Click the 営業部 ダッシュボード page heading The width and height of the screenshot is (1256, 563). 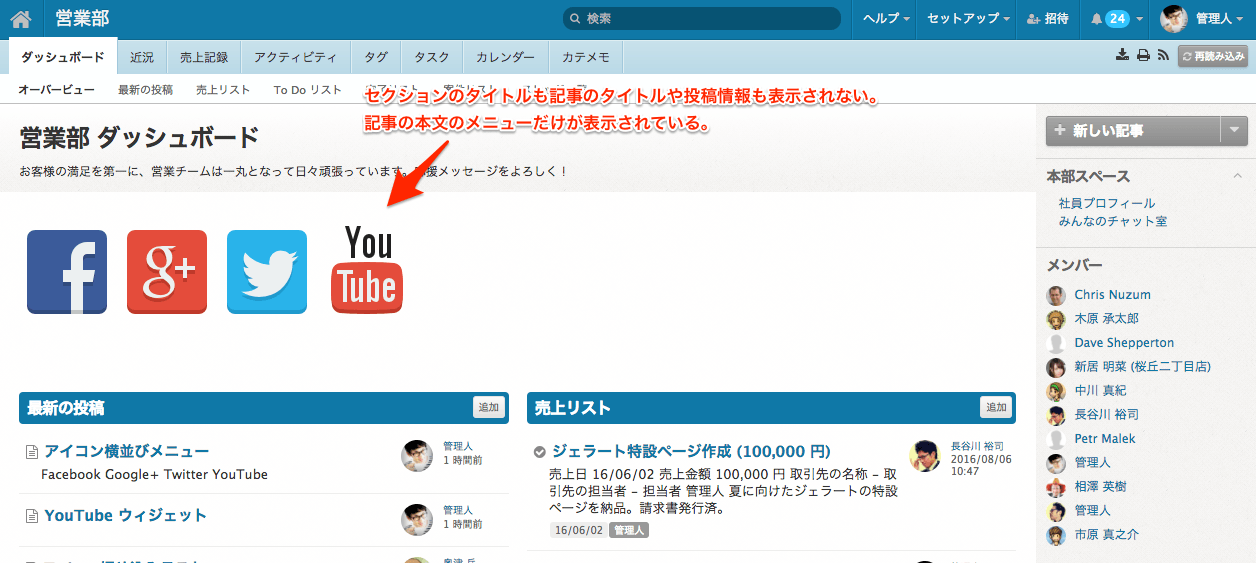pyautogui.click(x=139, y=137)
